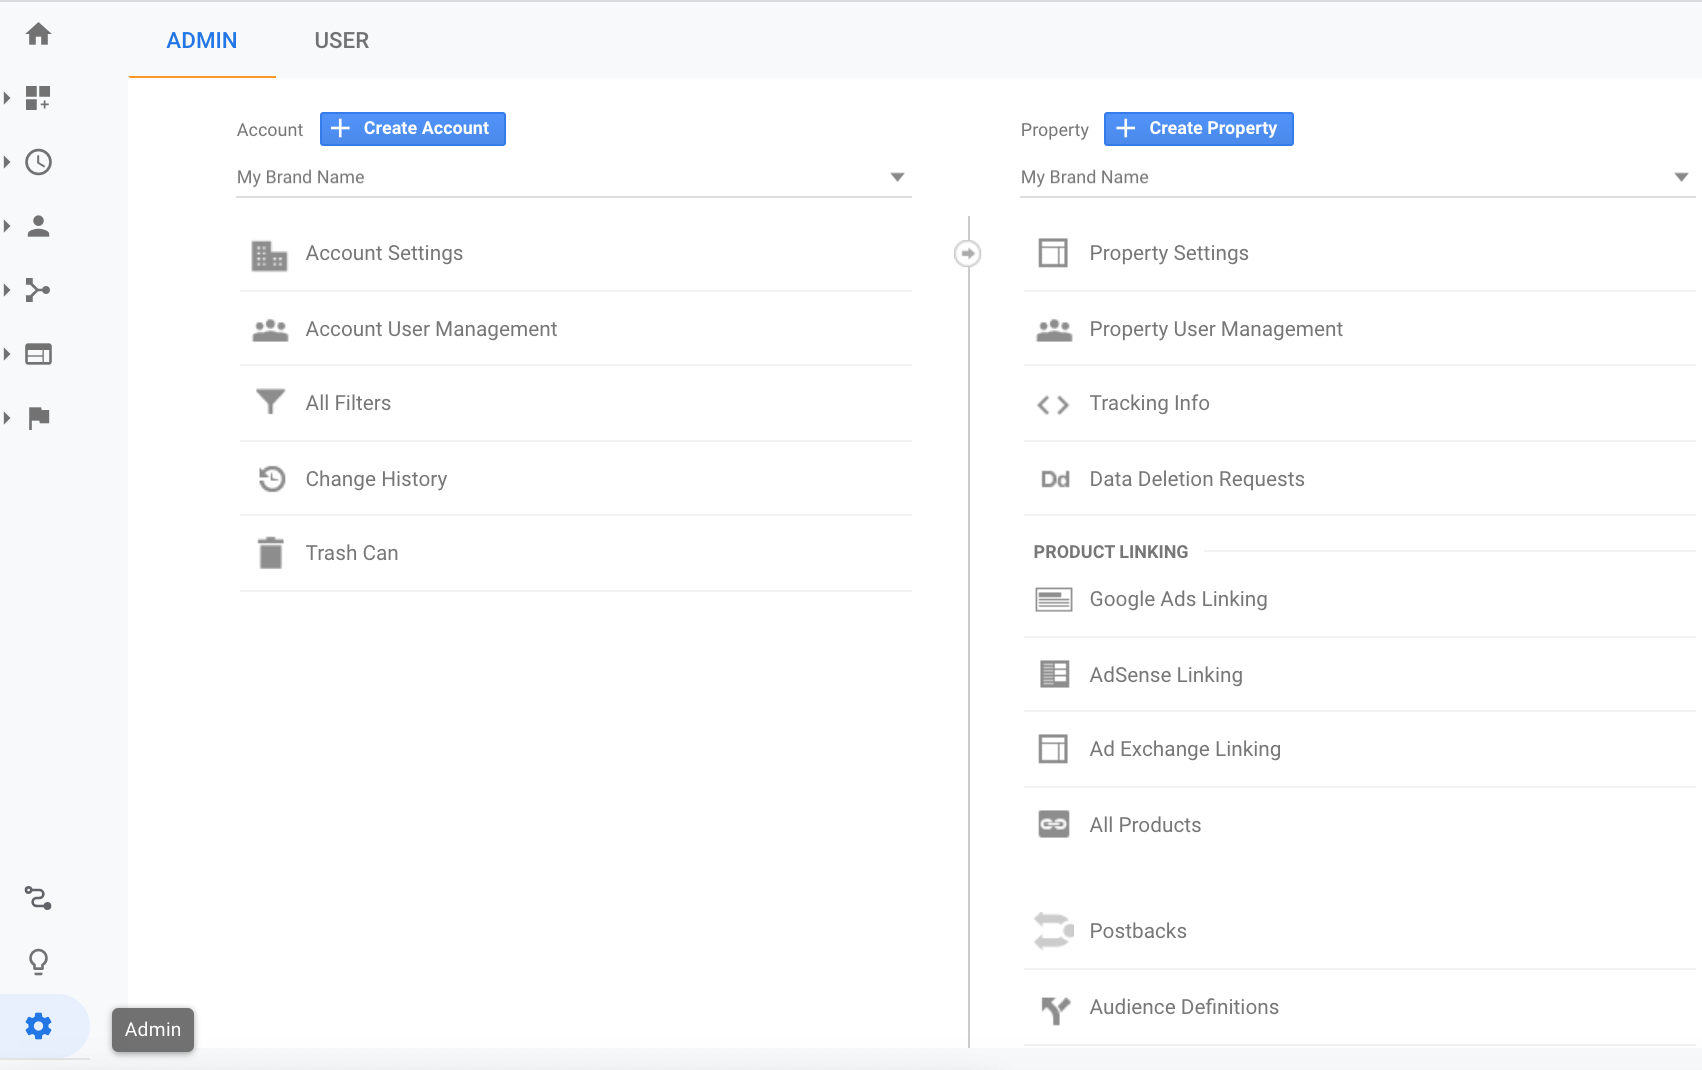Image resolution: width=1702 pixels, height=1070 pixels.
Task: Open the Discover lightbulb icon
Action: [38, 962]
